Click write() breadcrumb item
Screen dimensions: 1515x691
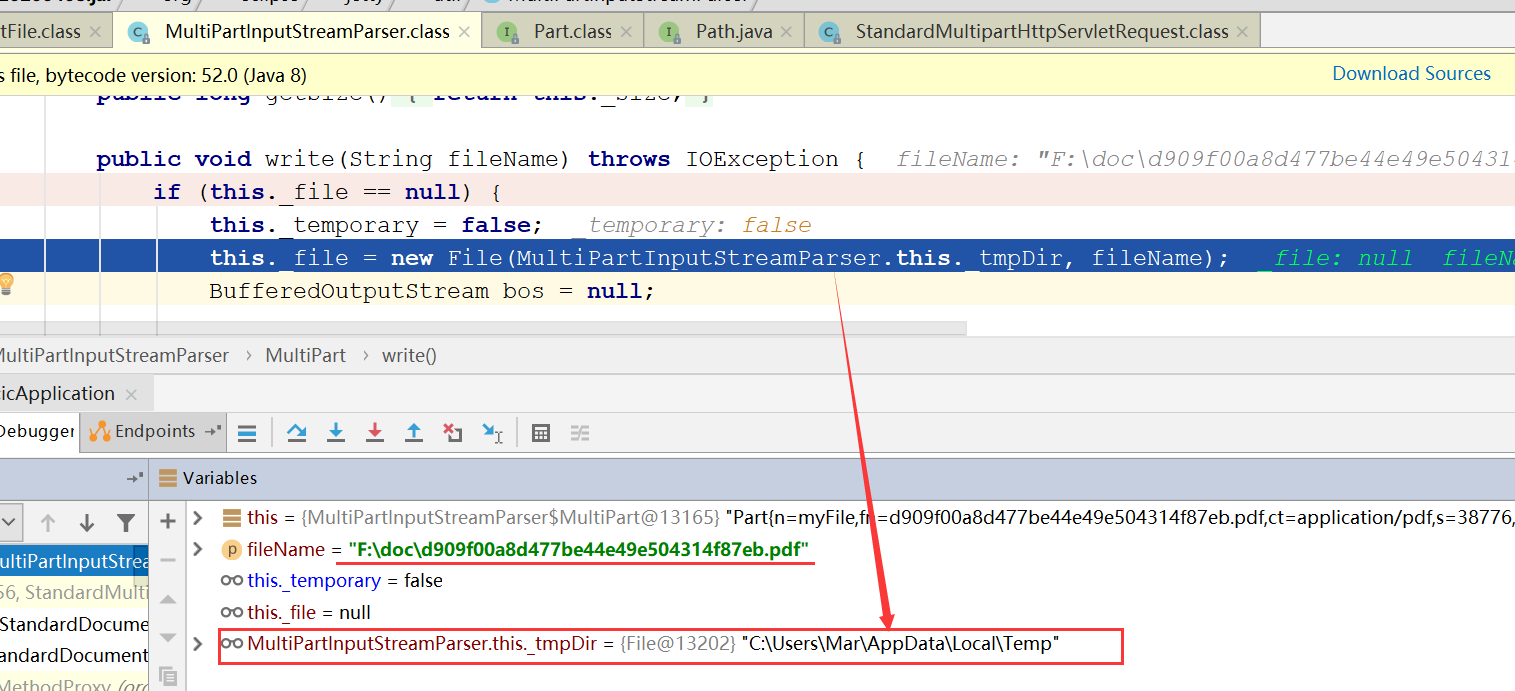point(409,355)
